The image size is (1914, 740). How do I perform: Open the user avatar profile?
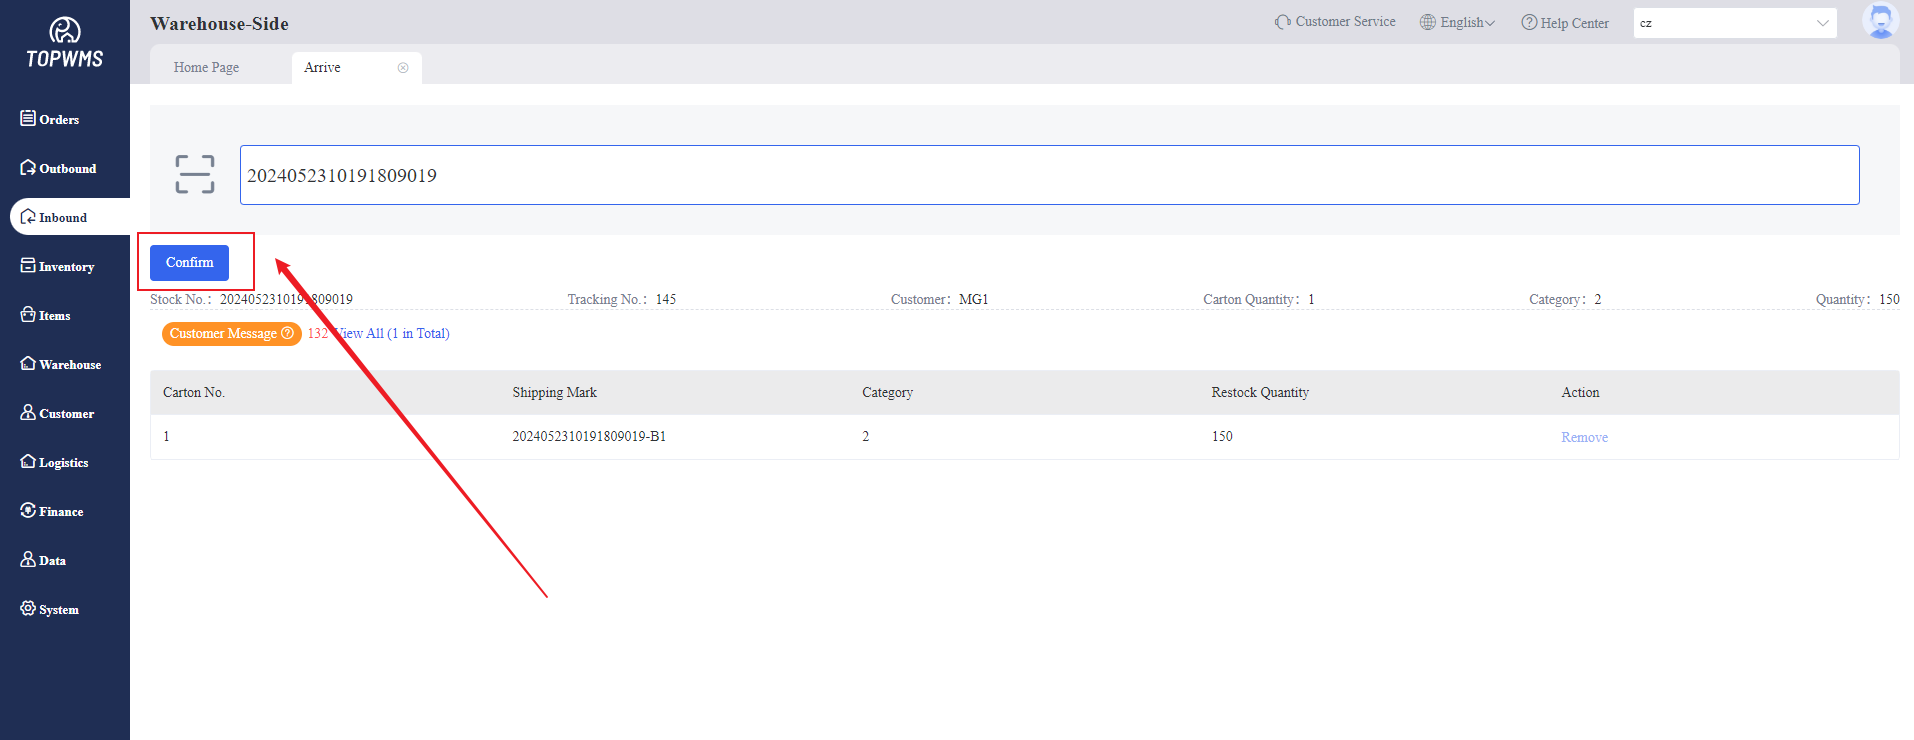1880,21
